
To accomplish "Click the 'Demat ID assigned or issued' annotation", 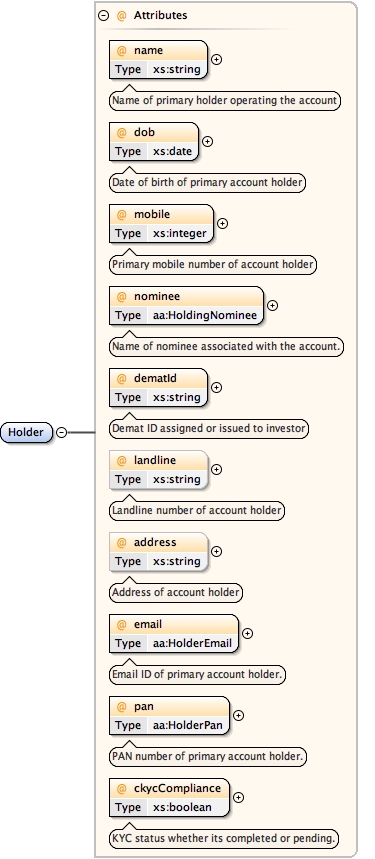I will pyautogui.click(x=209, y=428).
